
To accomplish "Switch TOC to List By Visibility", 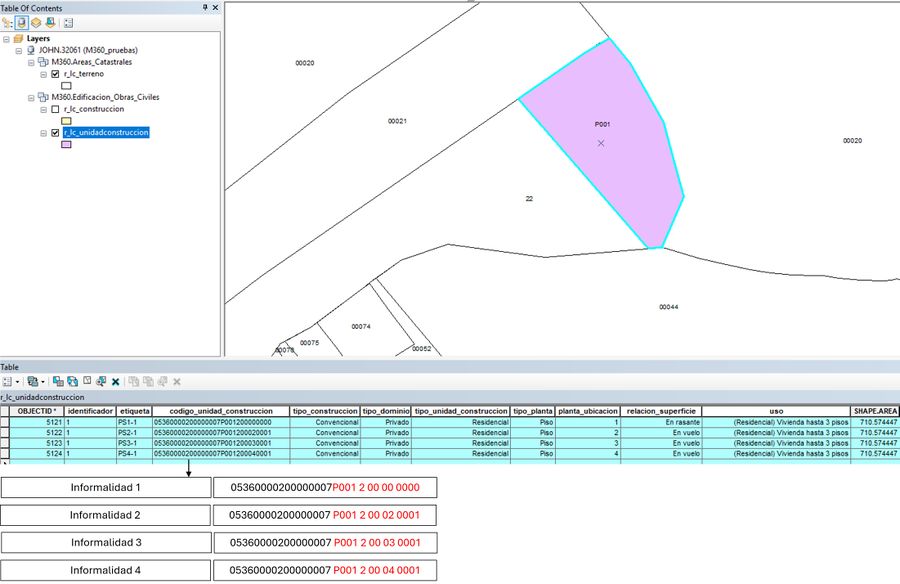I will click(36, 23).
